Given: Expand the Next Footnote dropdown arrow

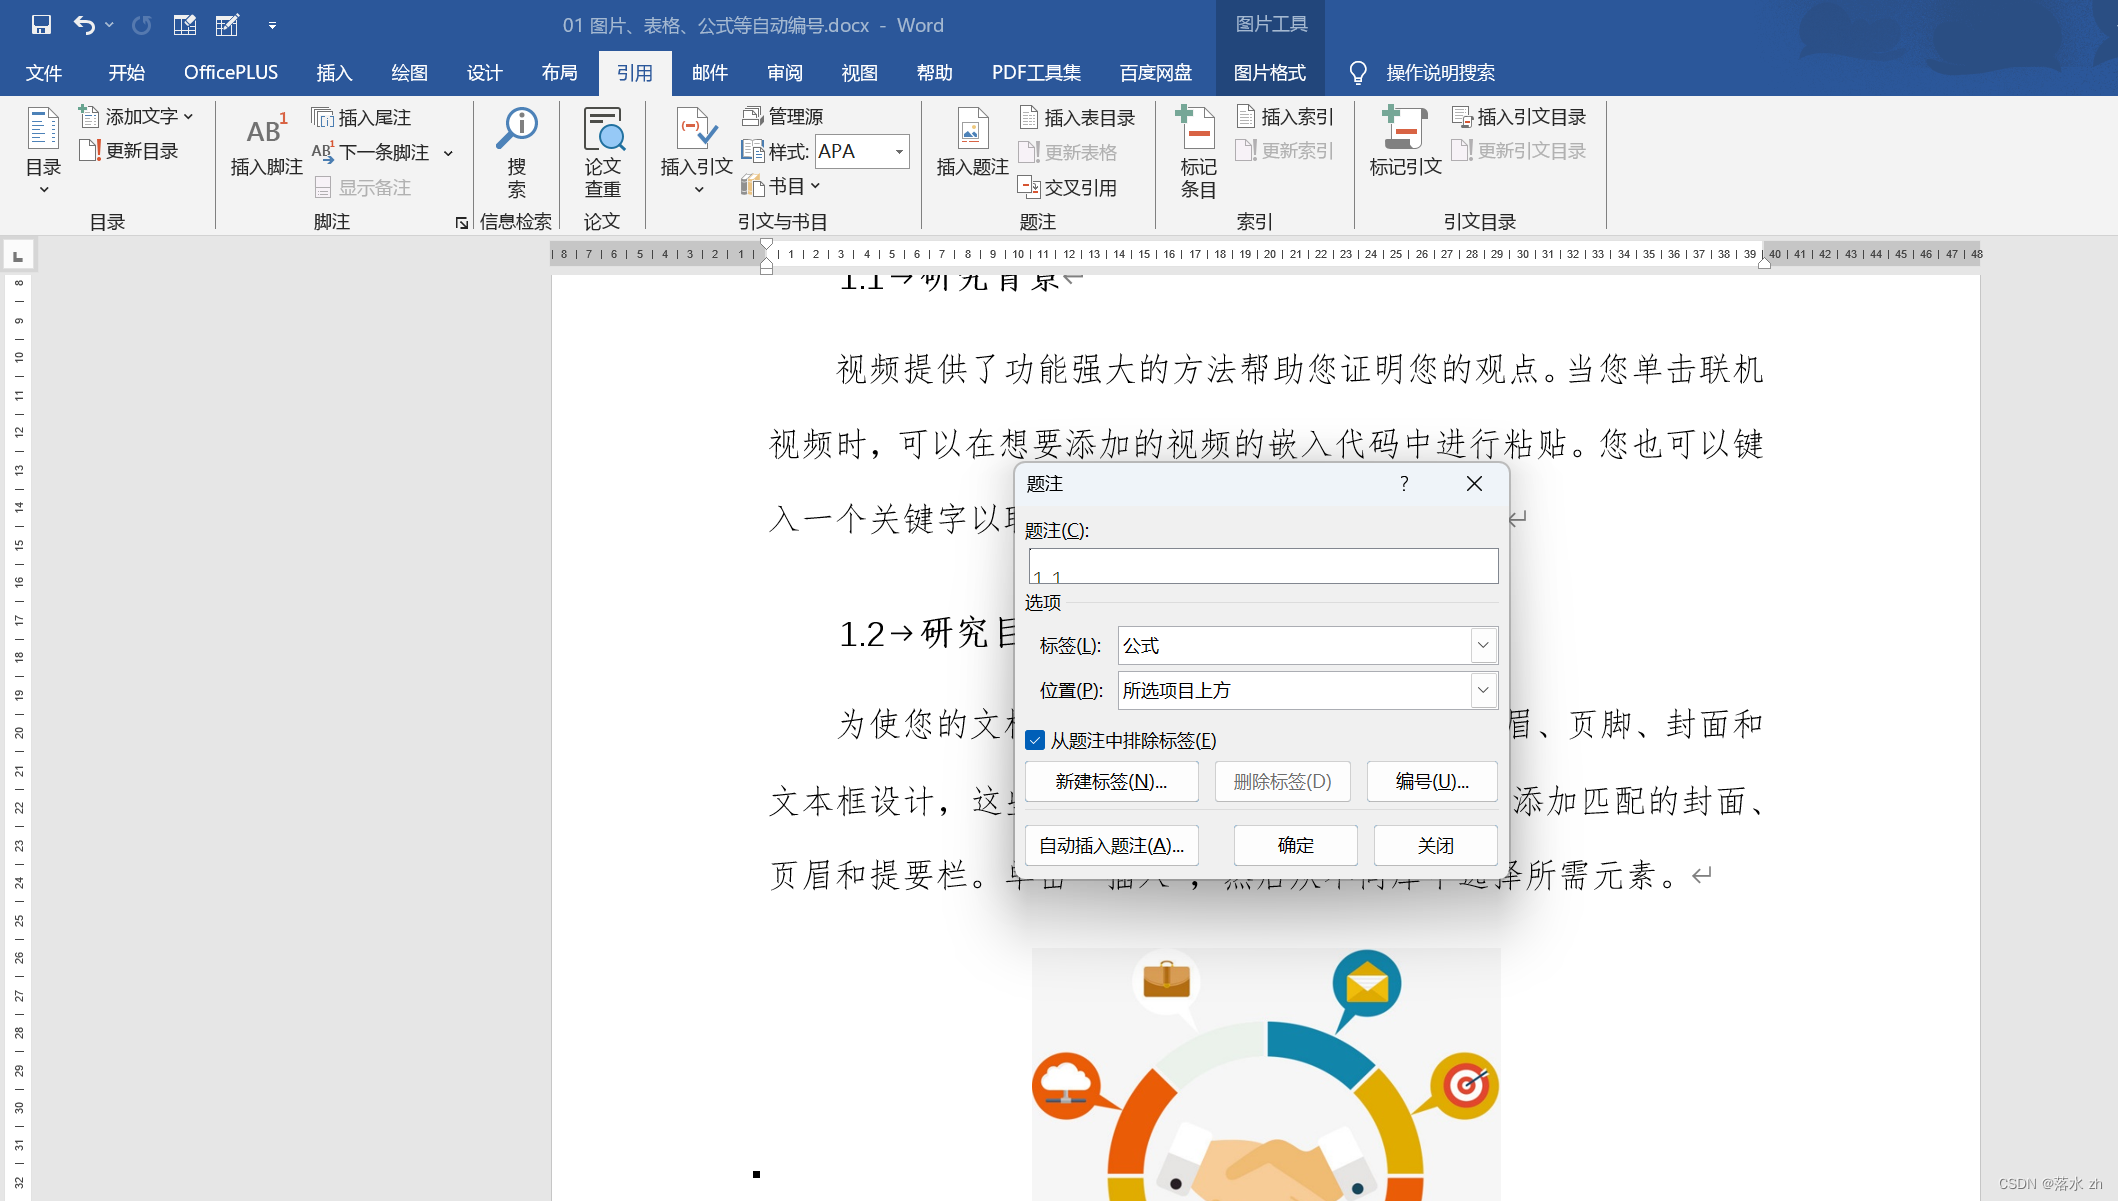Looking at the screenshot, I should (x=448, y=153).
